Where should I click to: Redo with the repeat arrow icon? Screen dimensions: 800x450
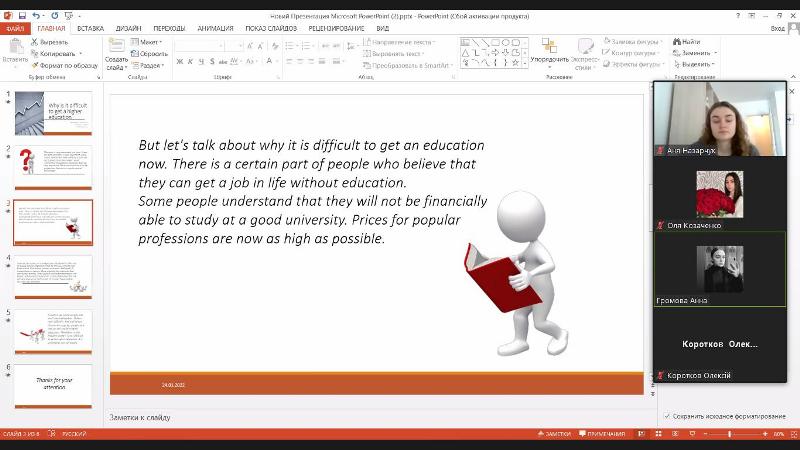[x=55, y=16]
